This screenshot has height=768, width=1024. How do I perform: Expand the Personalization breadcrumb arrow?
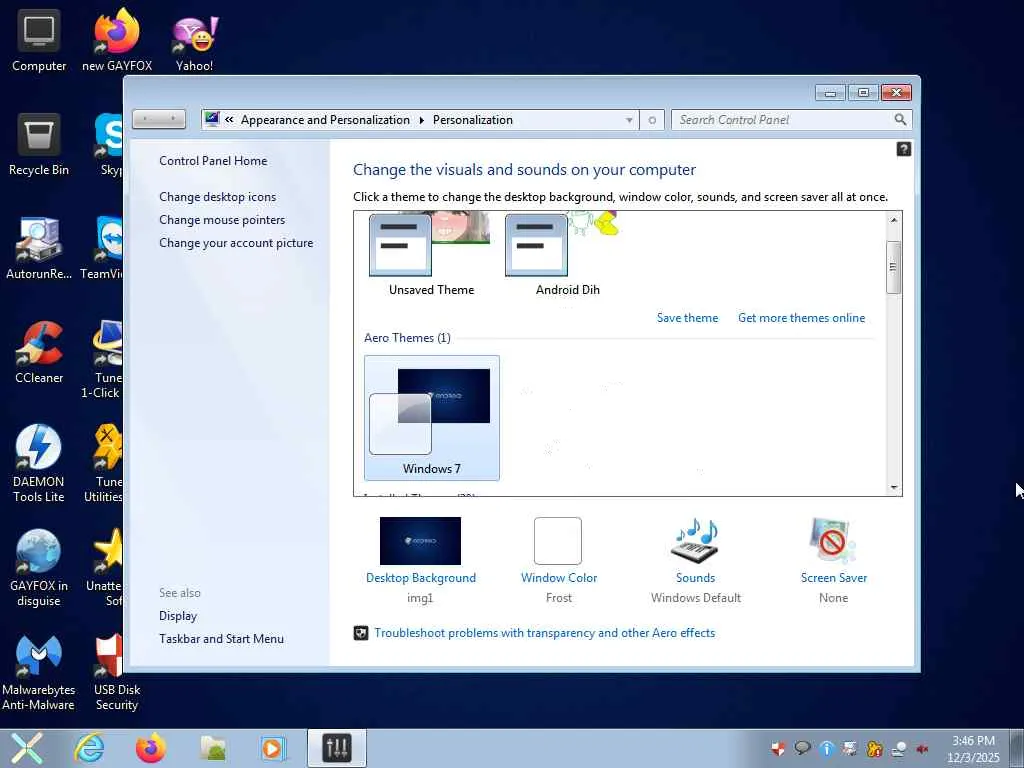click(421, 120)
